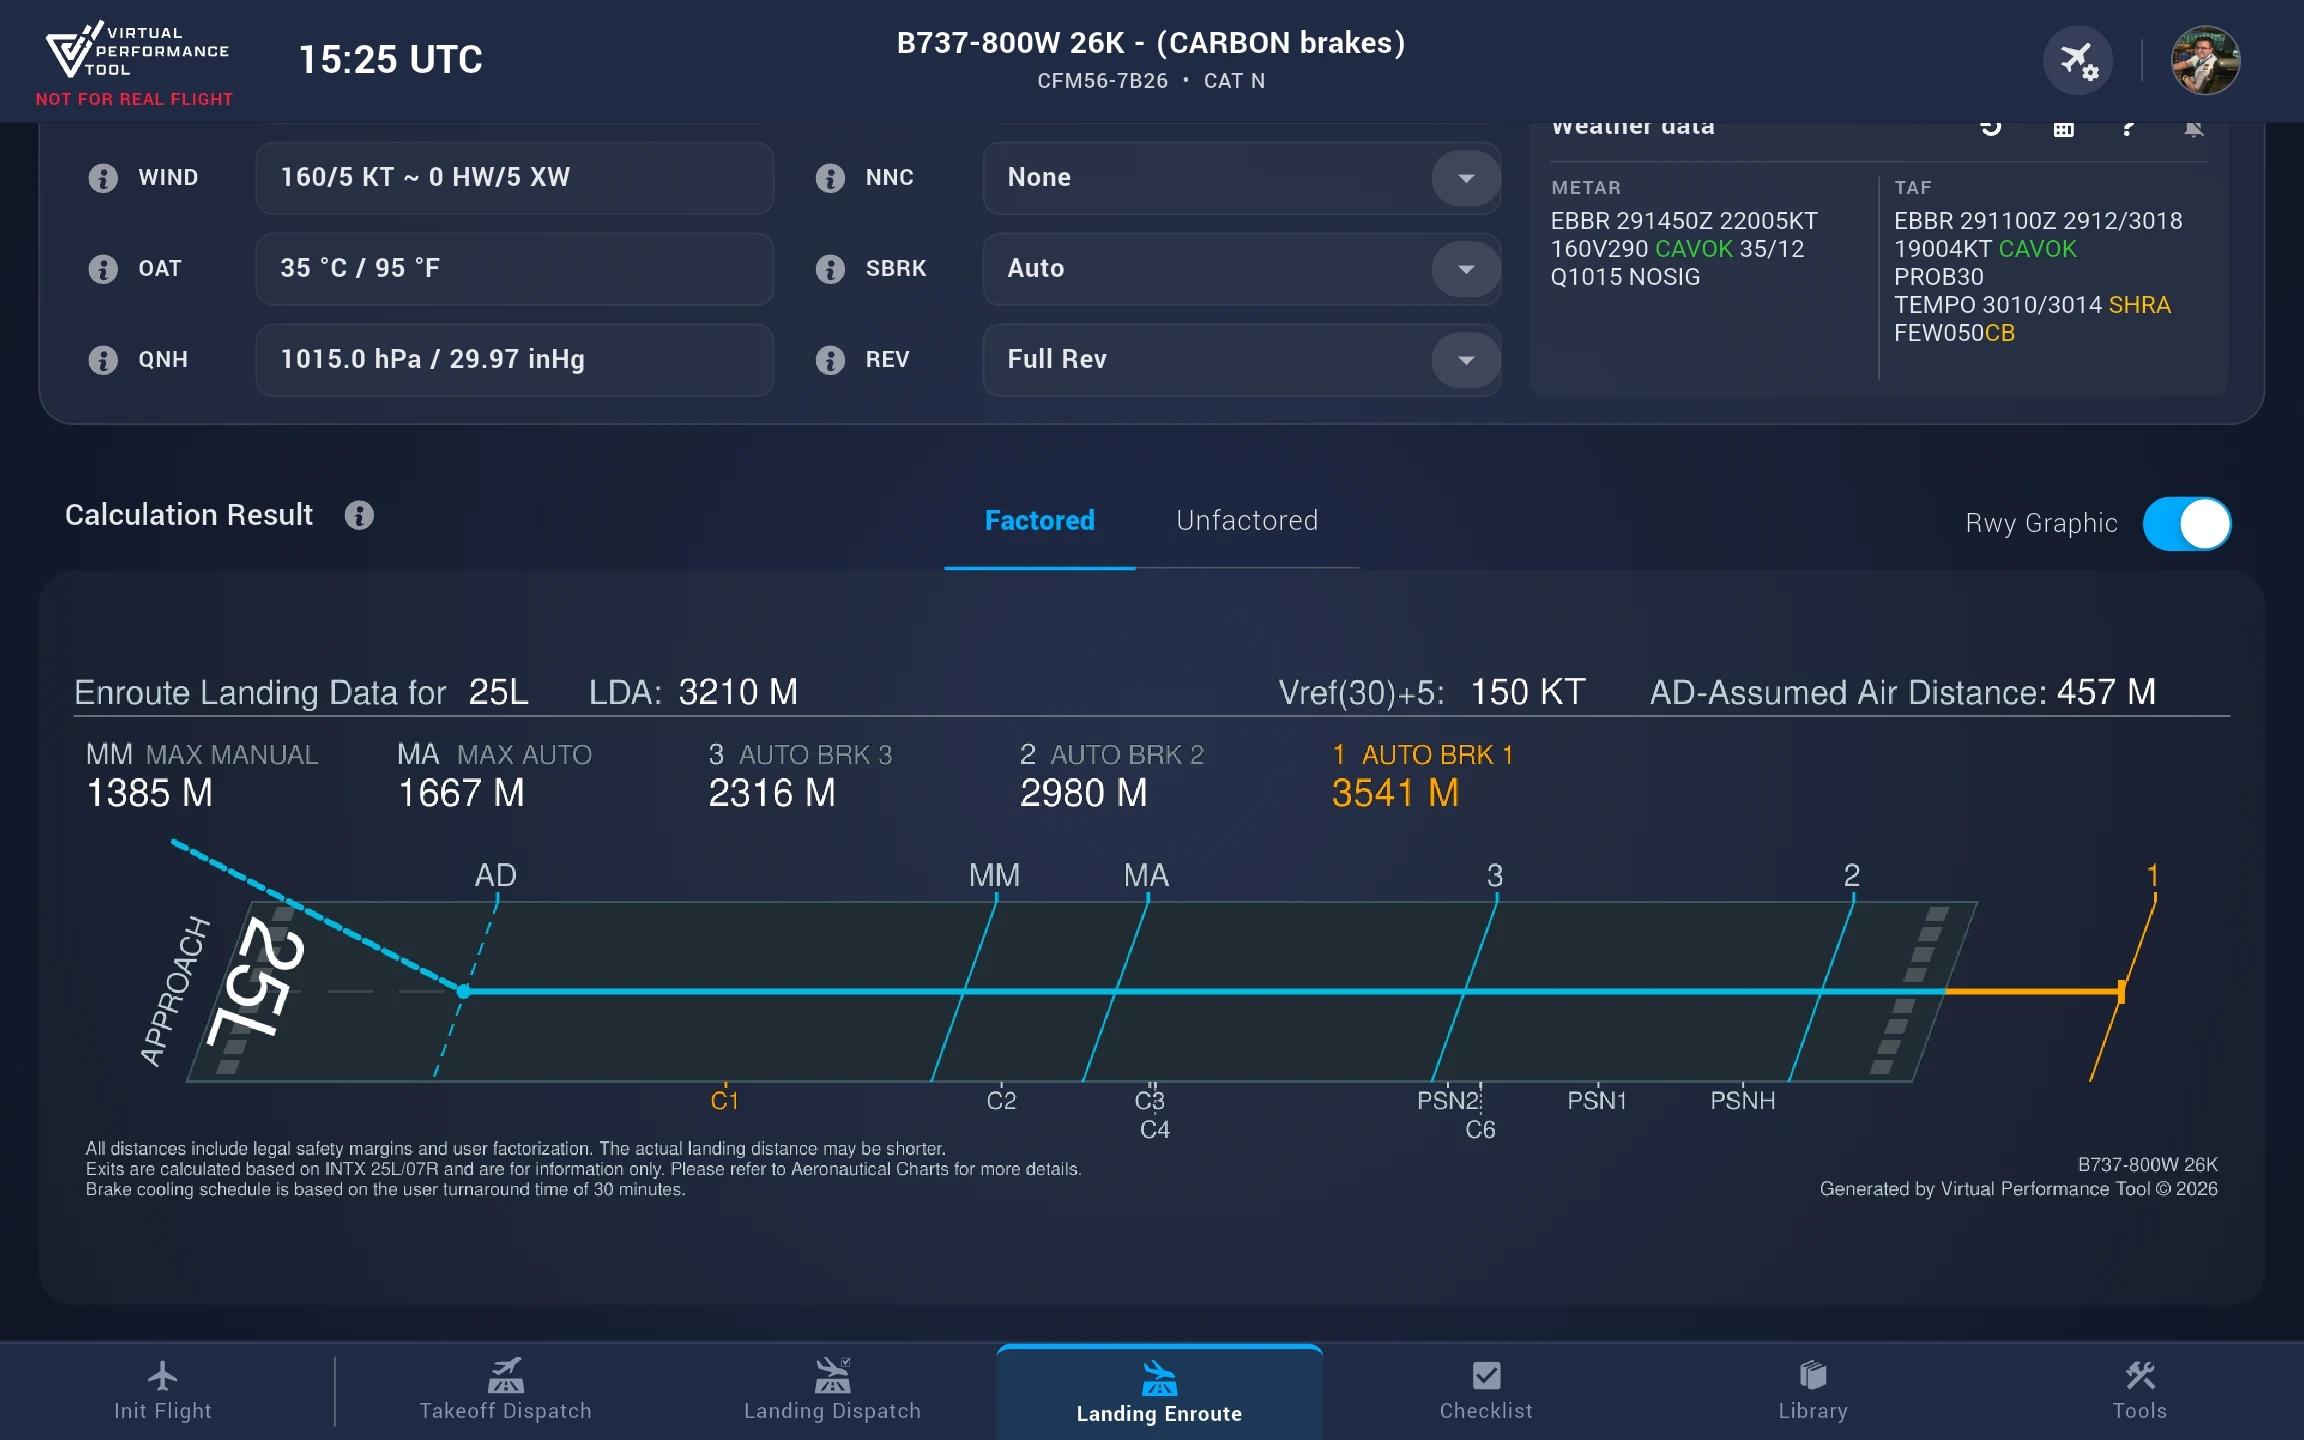2304x1440 pixels.
Task: Refresh the weather data
Action: pos(1991,127)
